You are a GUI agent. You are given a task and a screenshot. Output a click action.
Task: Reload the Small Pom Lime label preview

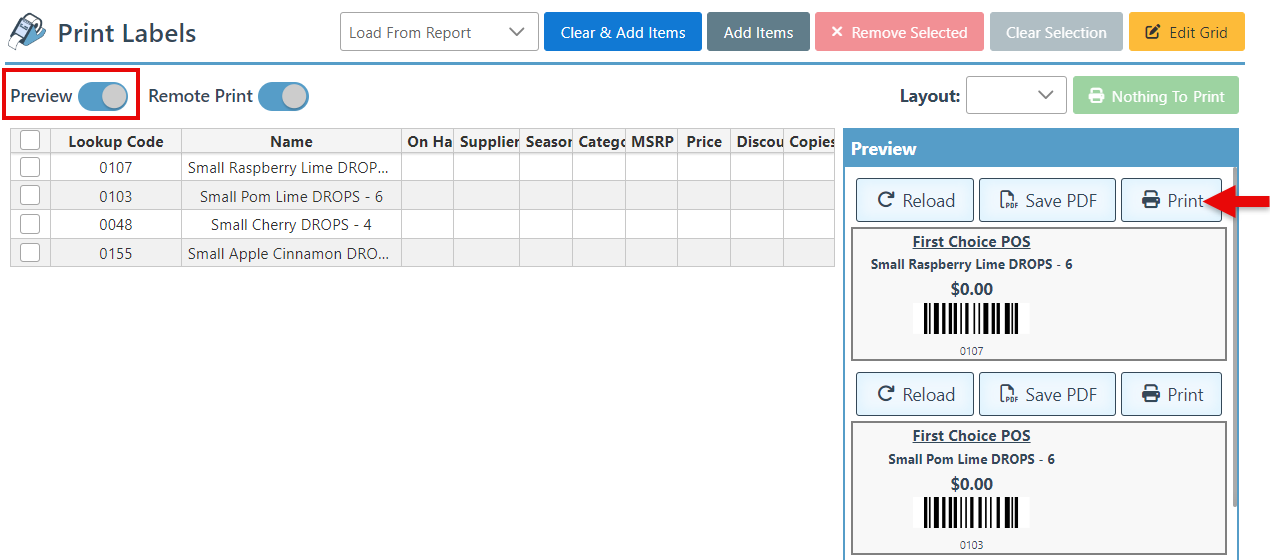[x=915, y=395]
